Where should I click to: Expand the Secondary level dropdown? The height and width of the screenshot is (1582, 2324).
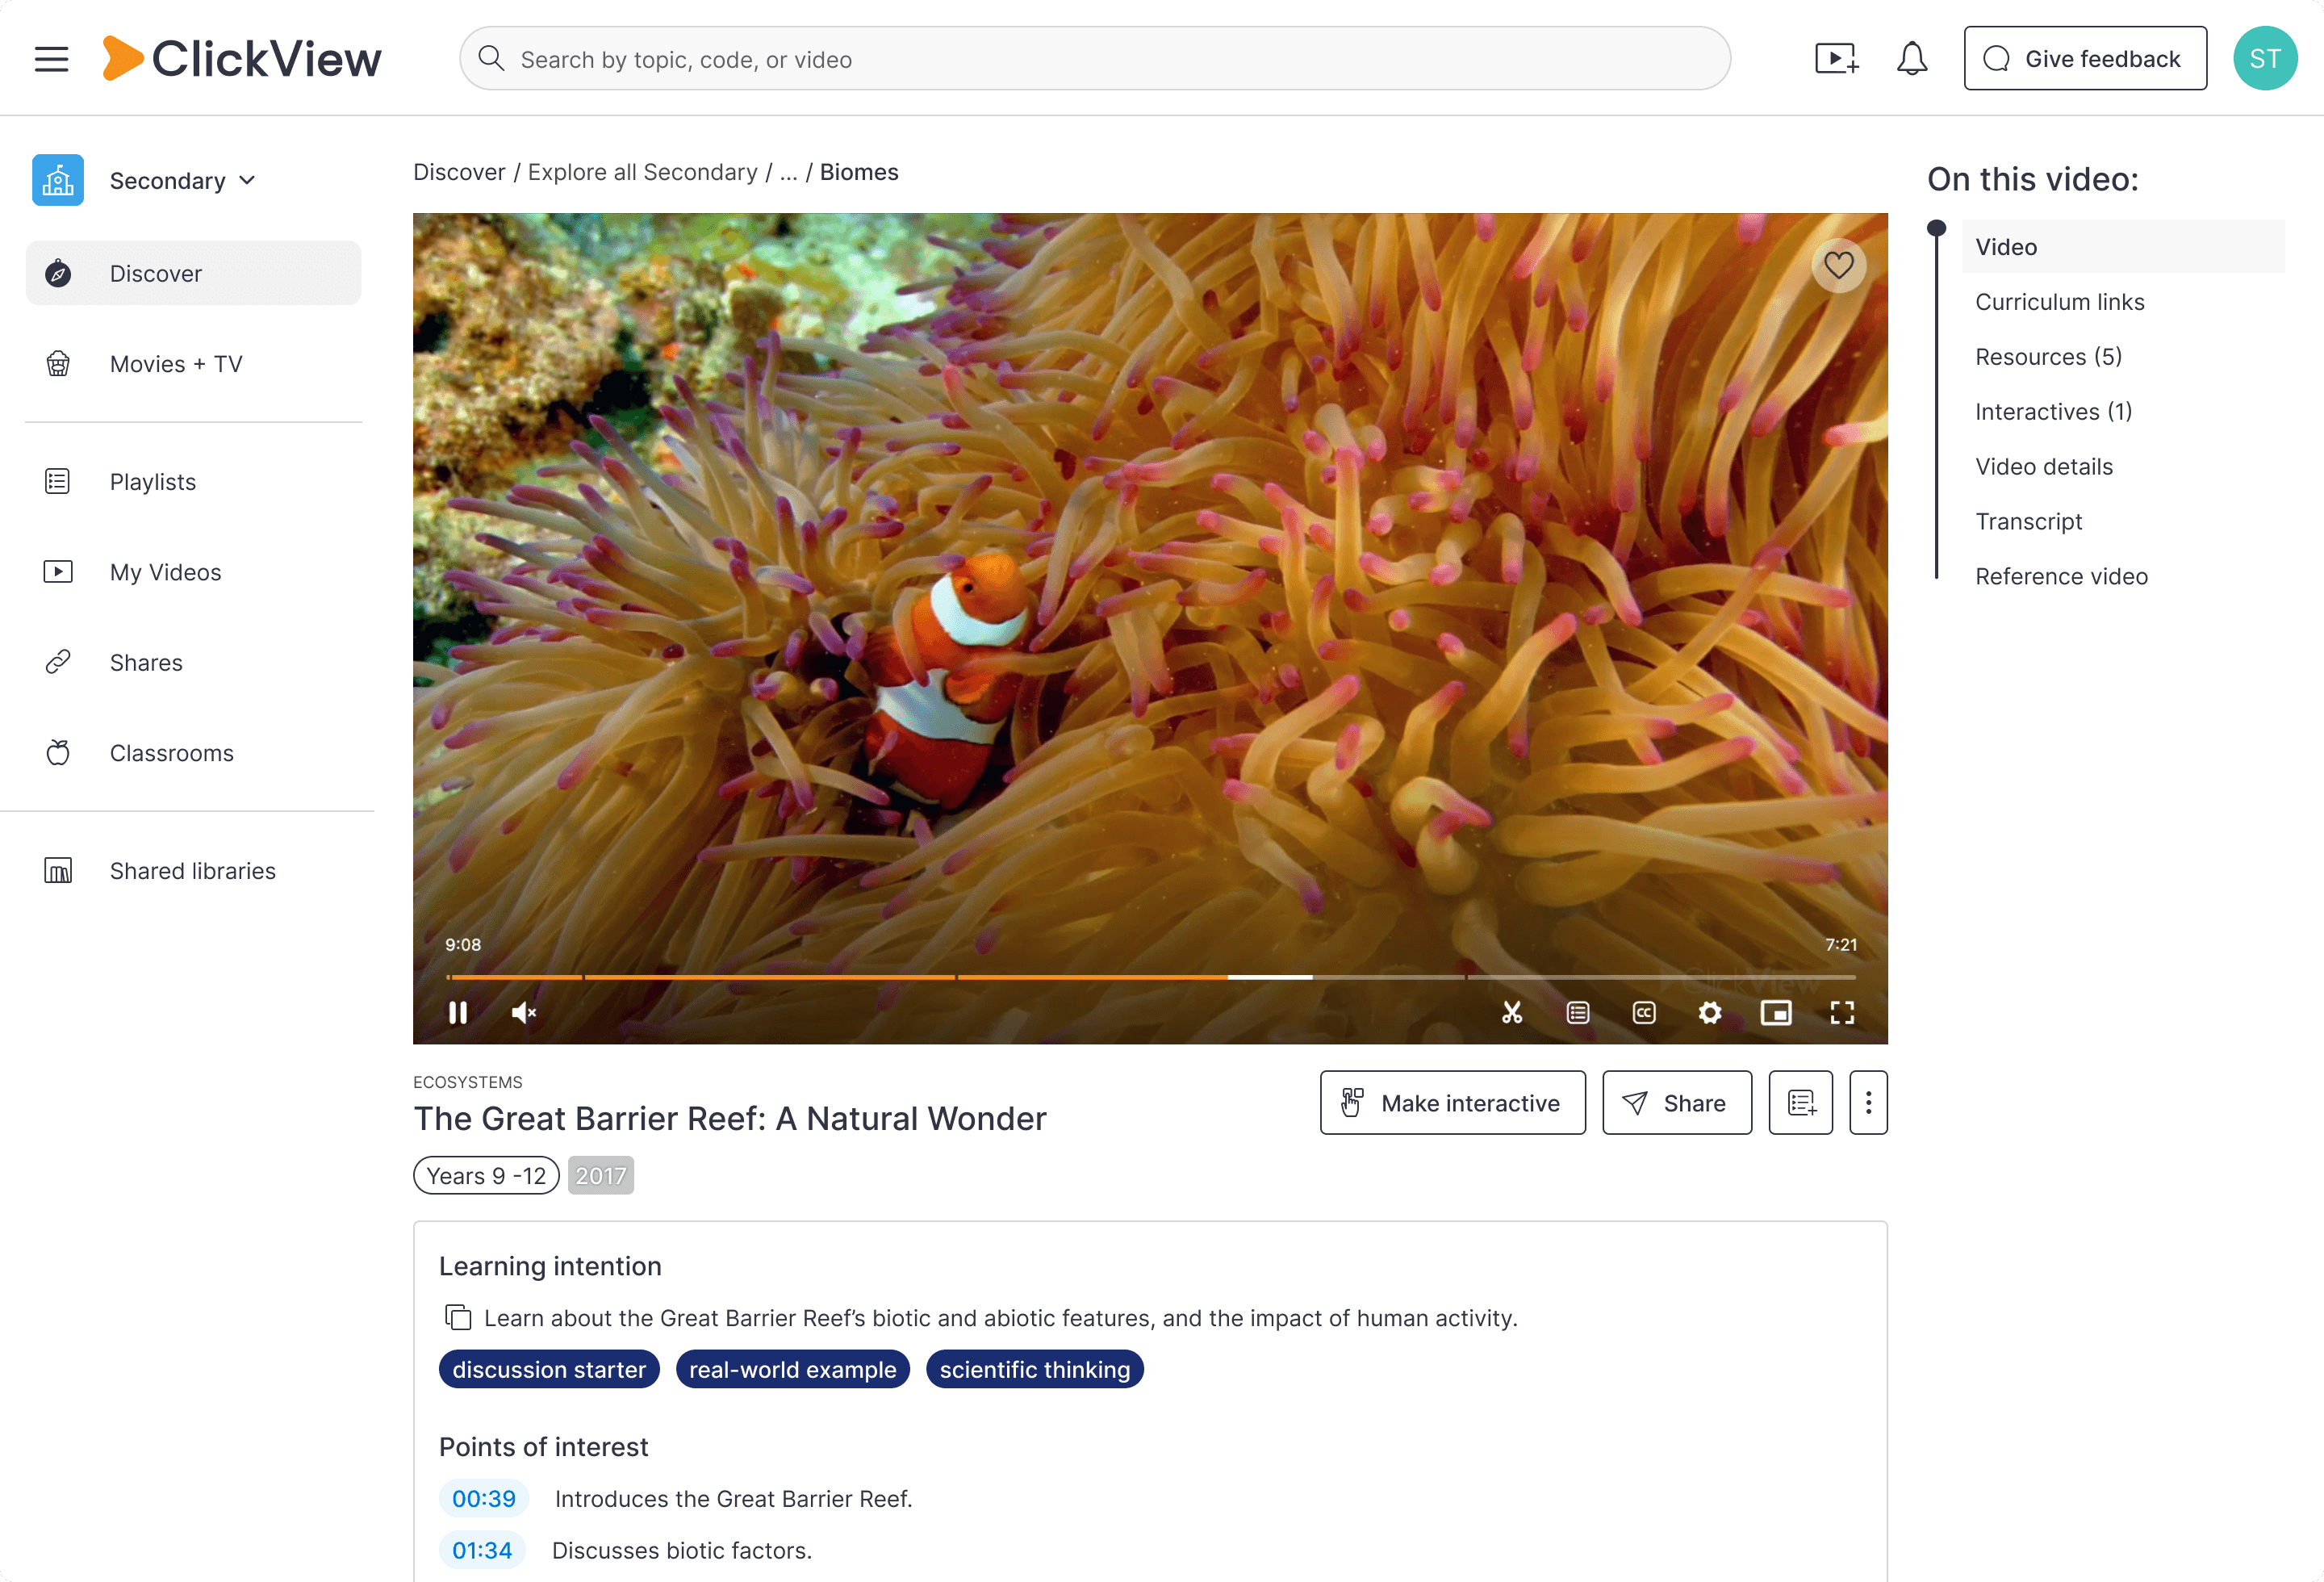coord(183,181)
